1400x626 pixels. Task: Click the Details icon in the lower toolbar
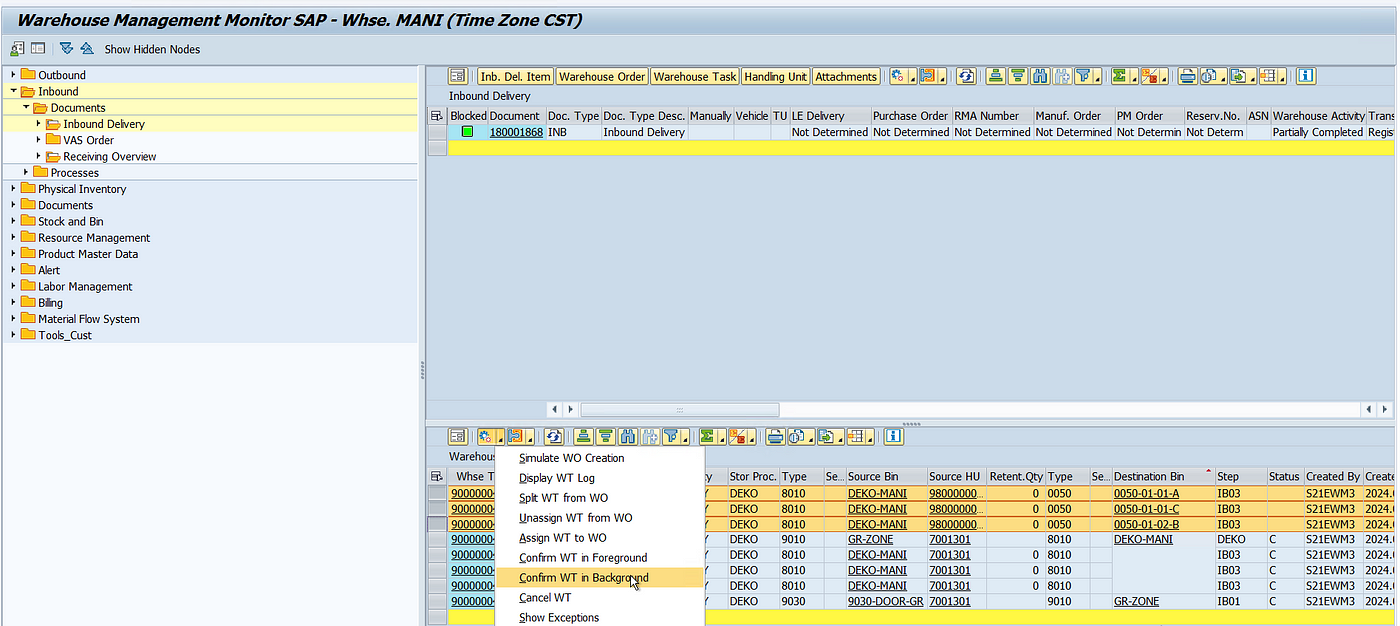coord(458,436)
